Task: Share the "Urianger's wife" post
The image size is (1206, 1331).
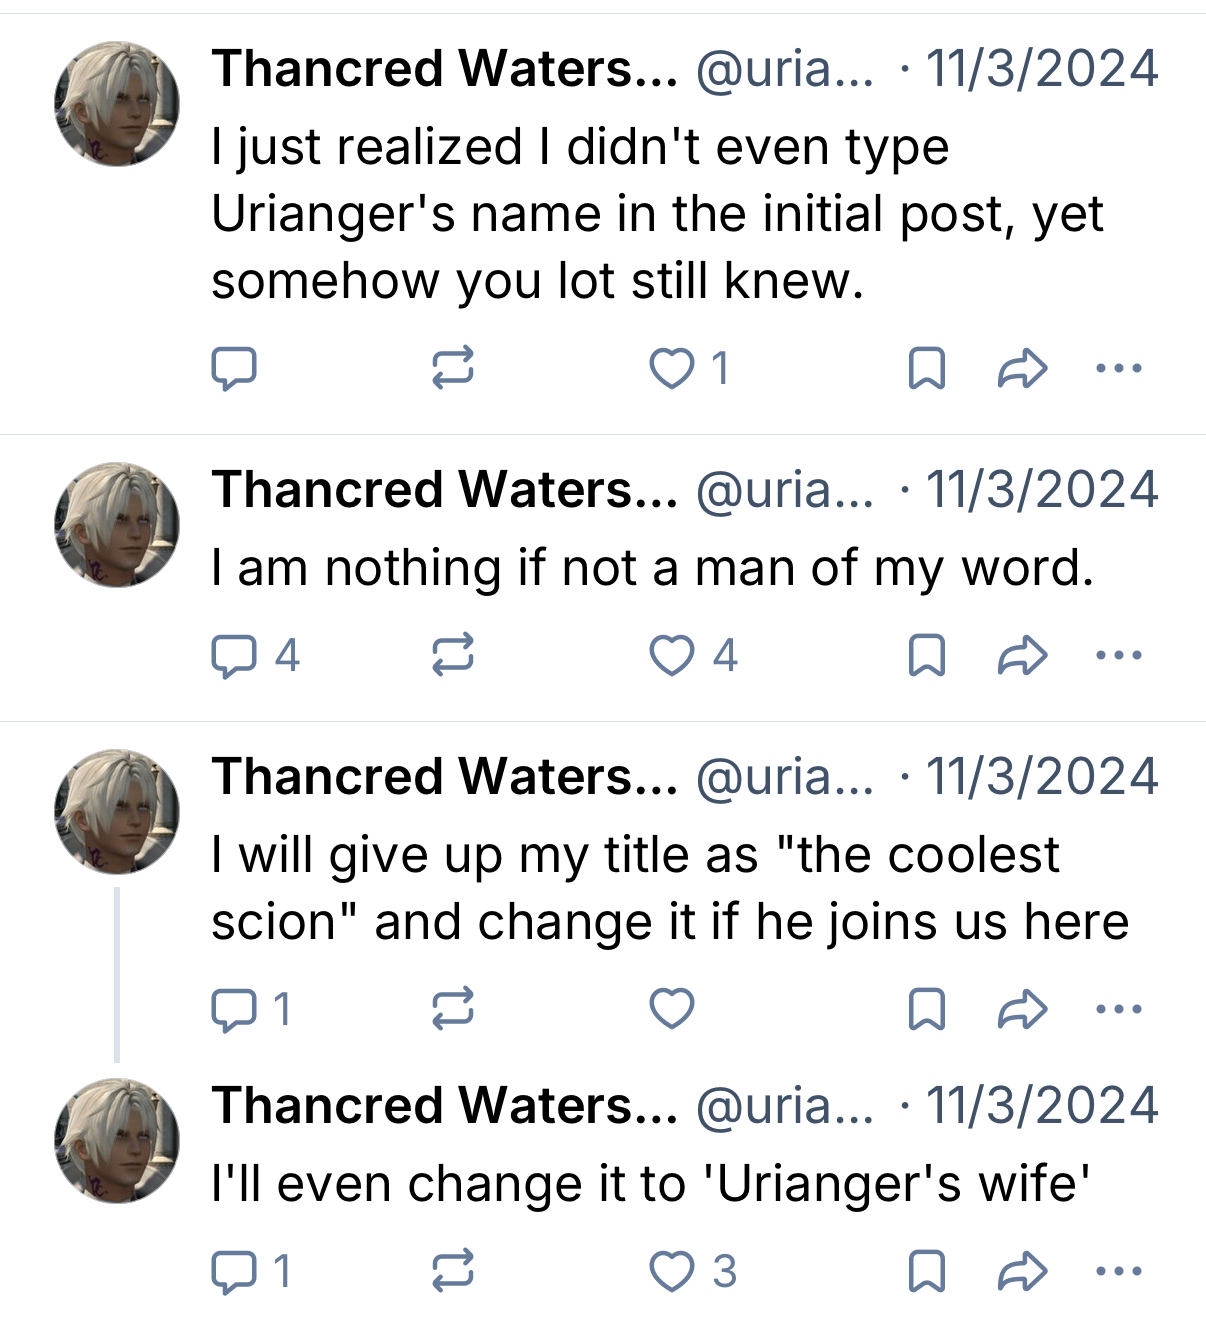Action: [x=1022, y=1272]
